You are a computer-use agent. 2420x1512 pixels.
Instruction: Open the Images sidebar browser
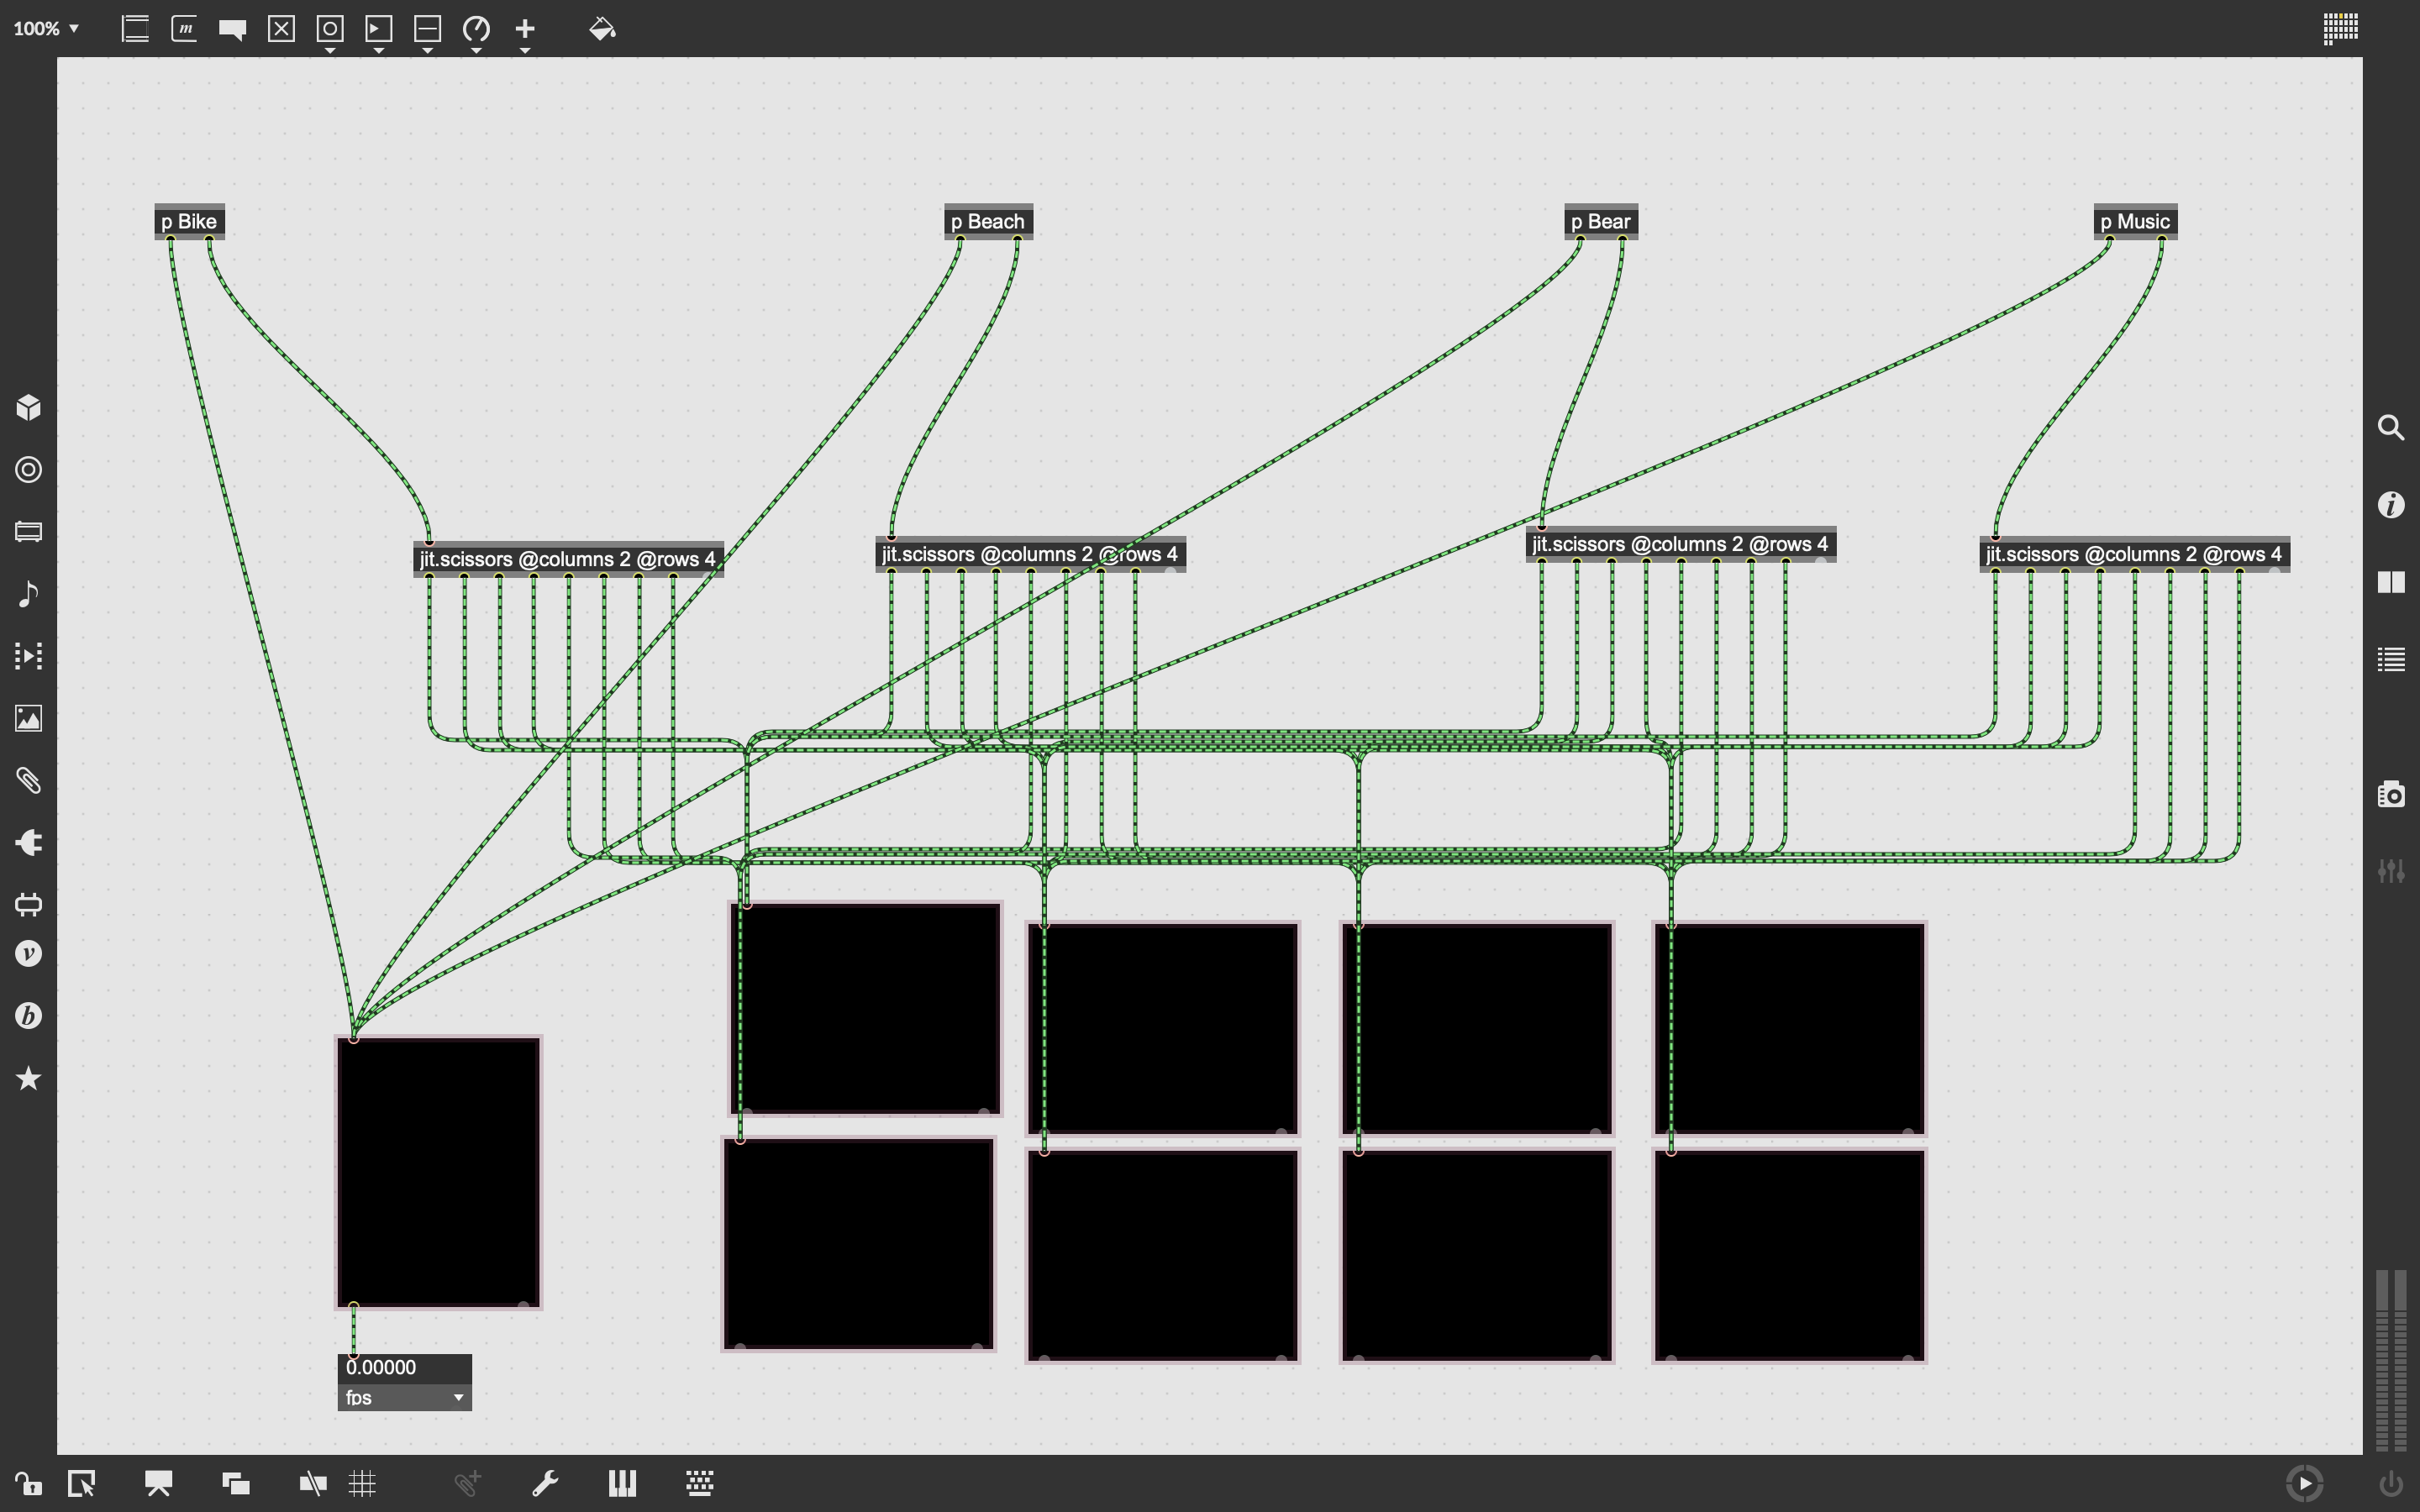pyautogui.click(x=28, y=718)
